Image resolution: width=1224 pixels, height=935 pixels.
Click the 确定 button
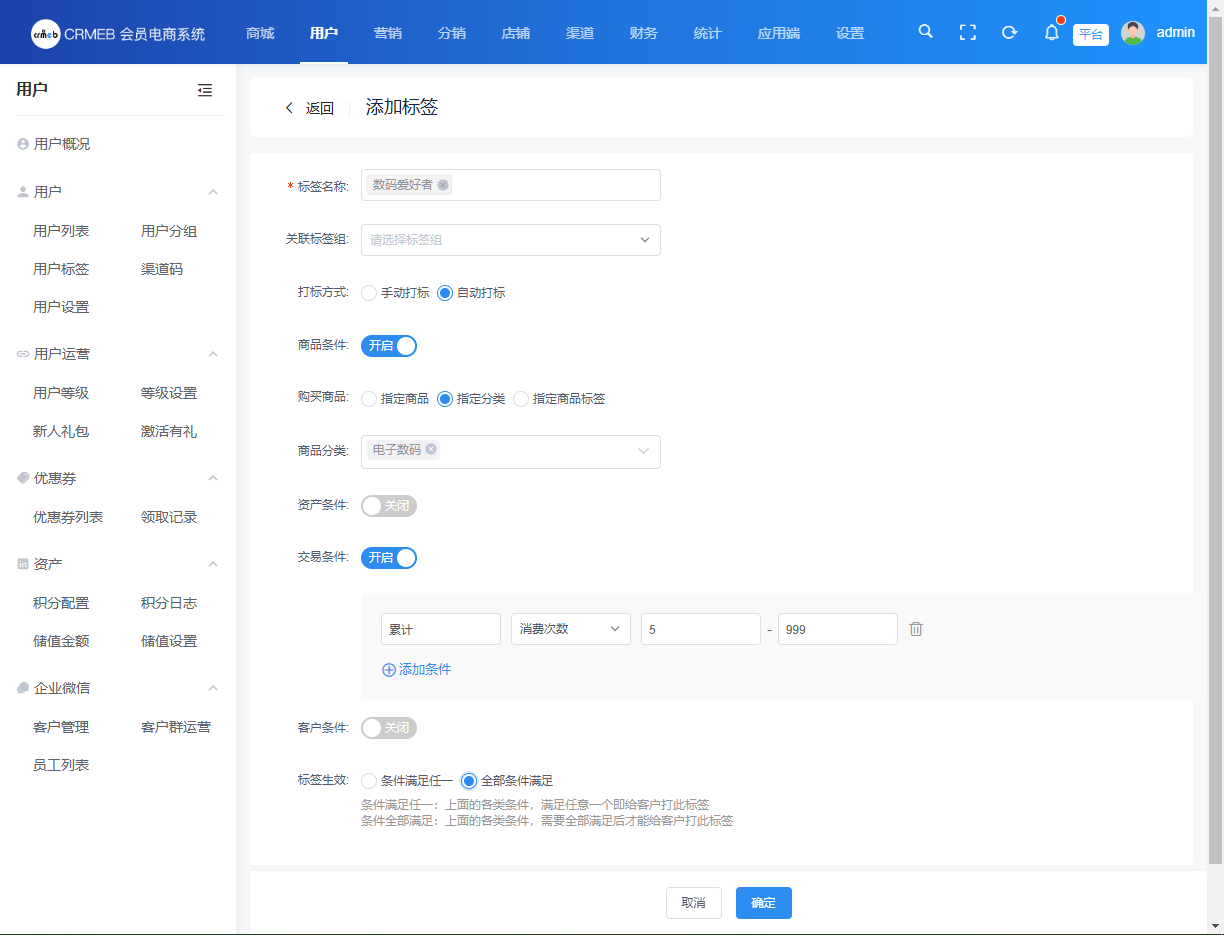coord(763,903)
